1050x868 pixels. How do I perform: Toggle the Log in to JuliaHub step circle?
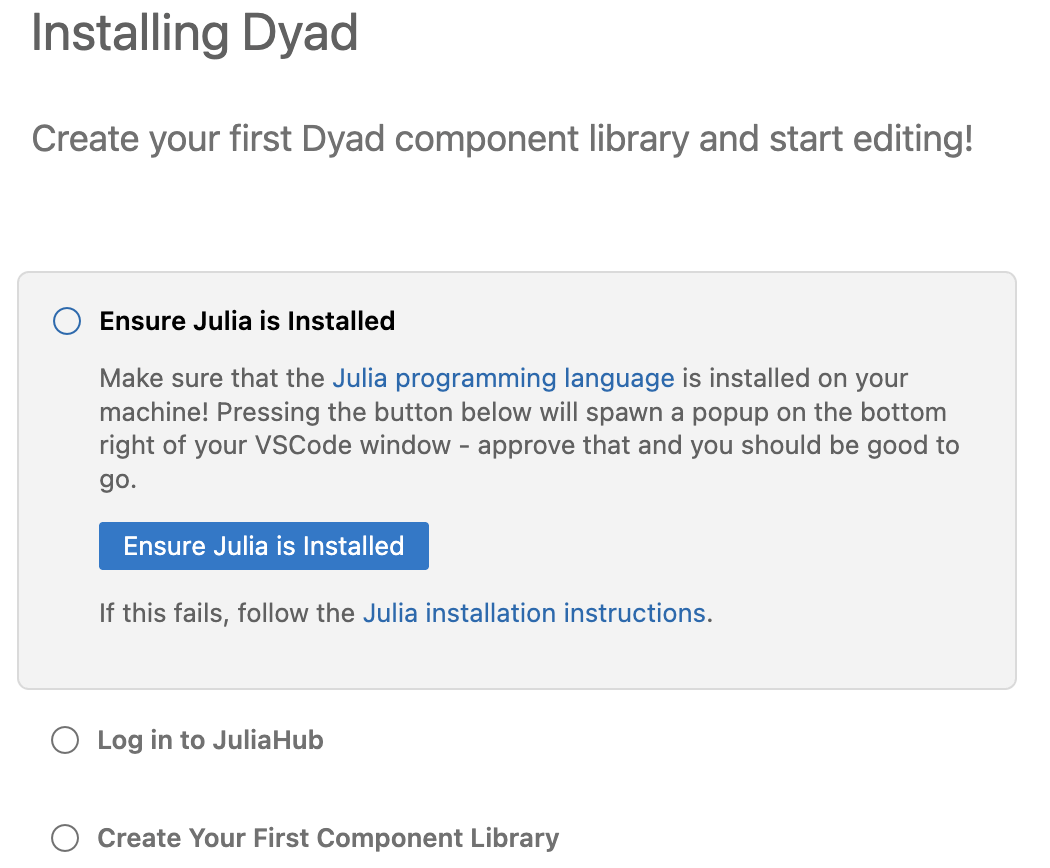65,740
